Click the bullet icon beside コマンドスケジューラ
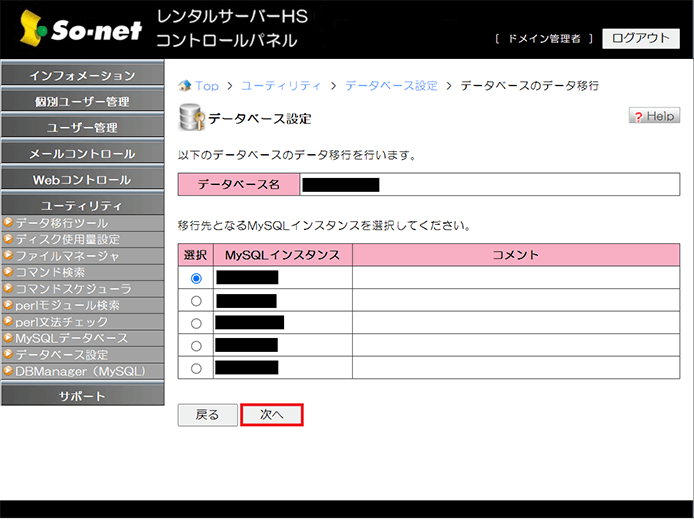The image size is (694, 520). pos(8,289)
